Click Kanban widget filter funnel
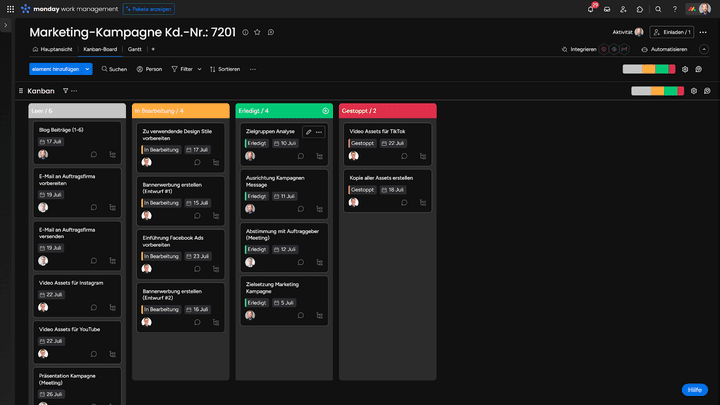 65,91
